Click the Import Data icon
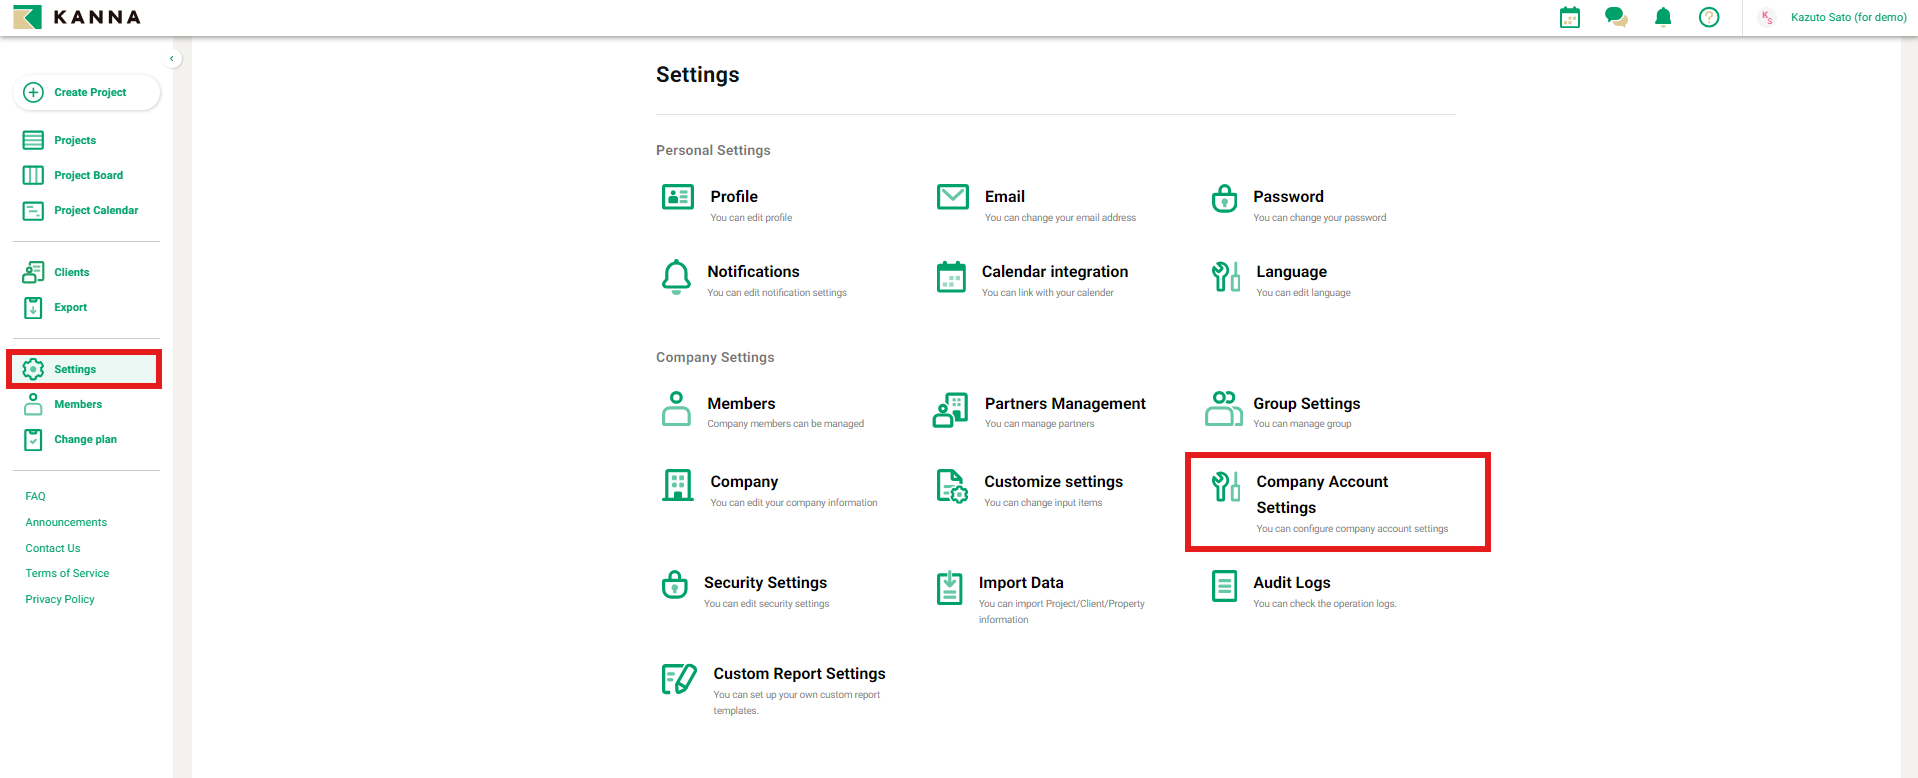The height and width of the screenshot is (778, 1918). click(949, 588)
